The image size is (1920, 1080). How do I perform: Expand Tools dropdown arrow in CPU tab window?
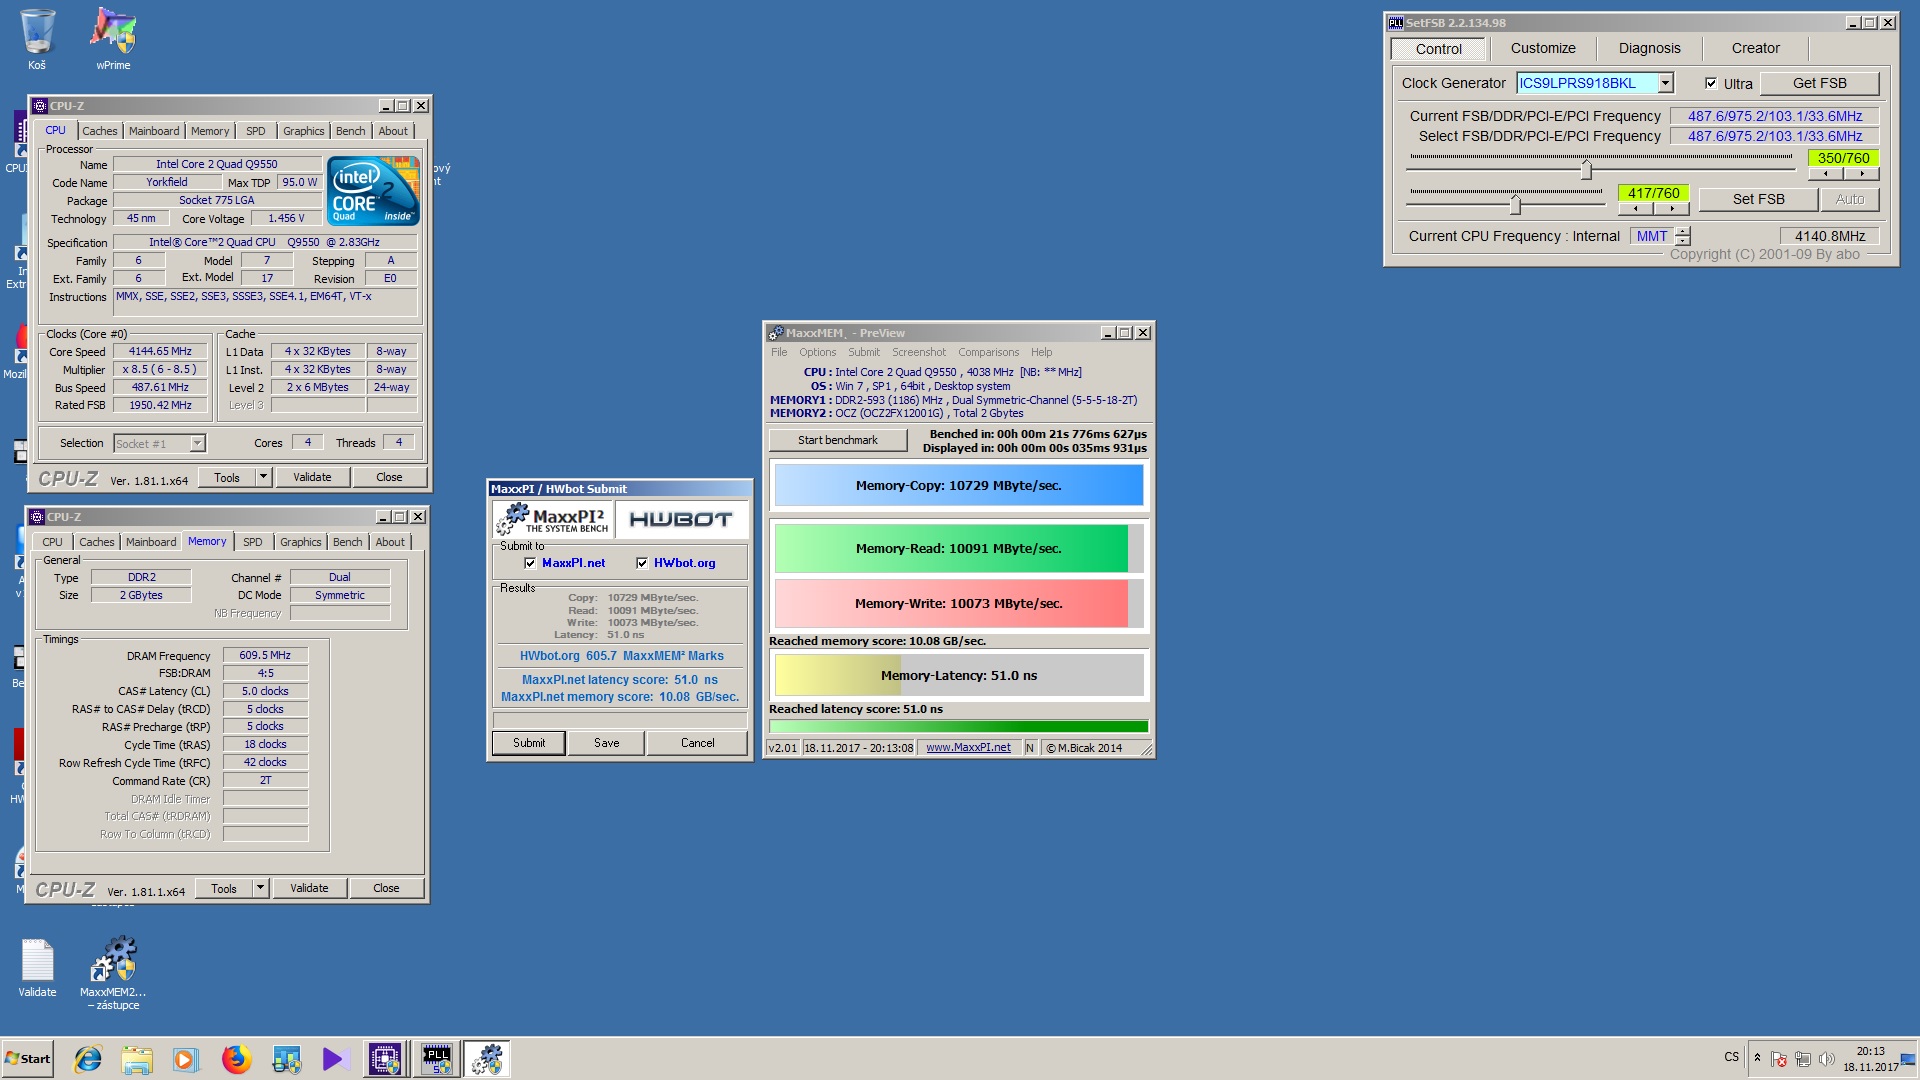click(263, 477)
